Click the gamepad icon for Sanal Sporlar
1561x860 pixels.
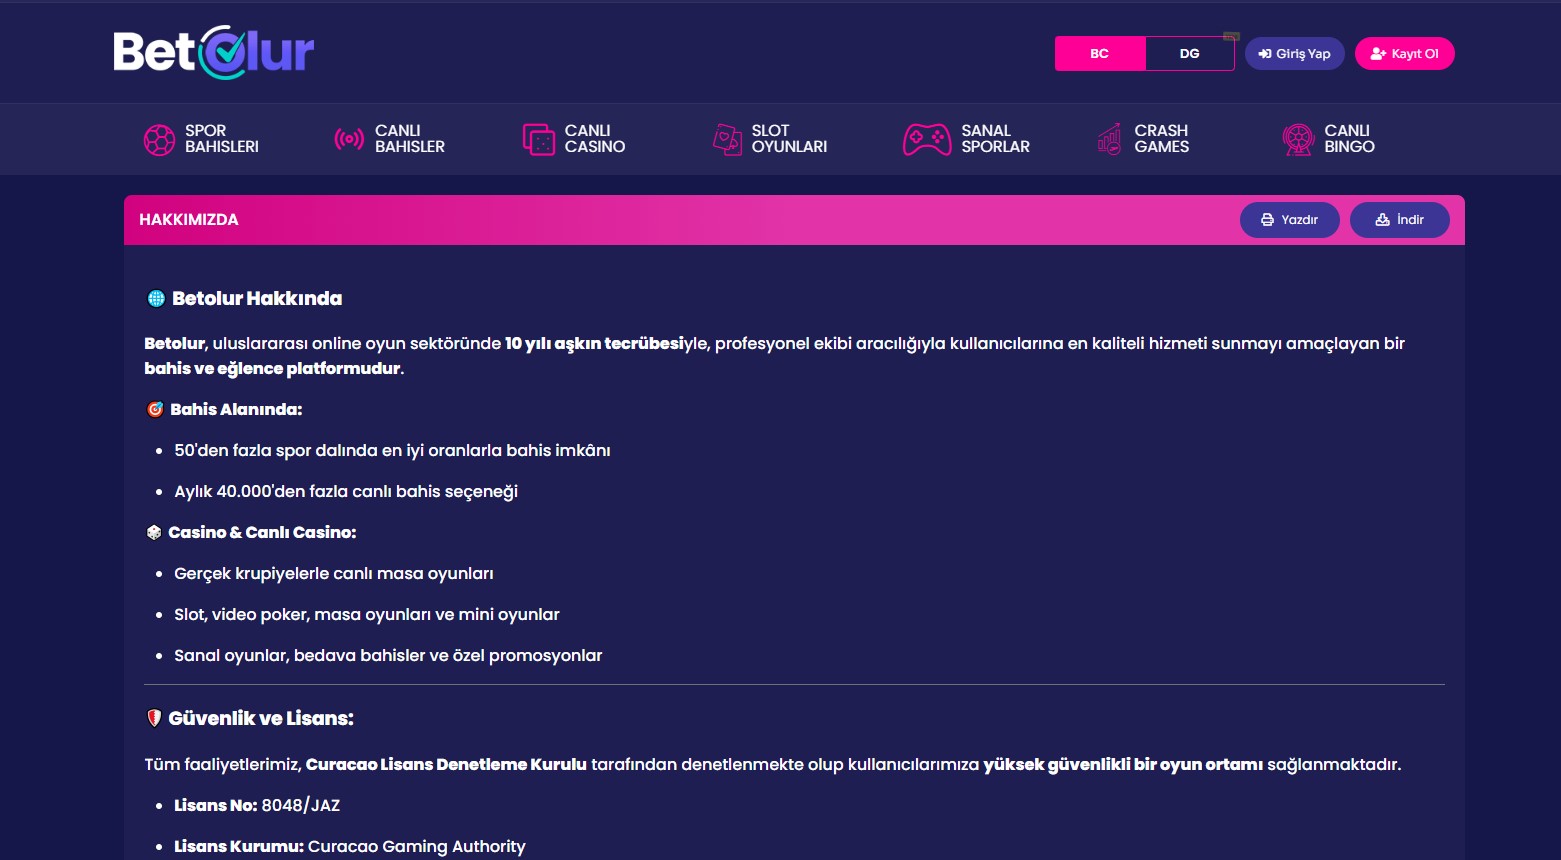pos(927,139)
